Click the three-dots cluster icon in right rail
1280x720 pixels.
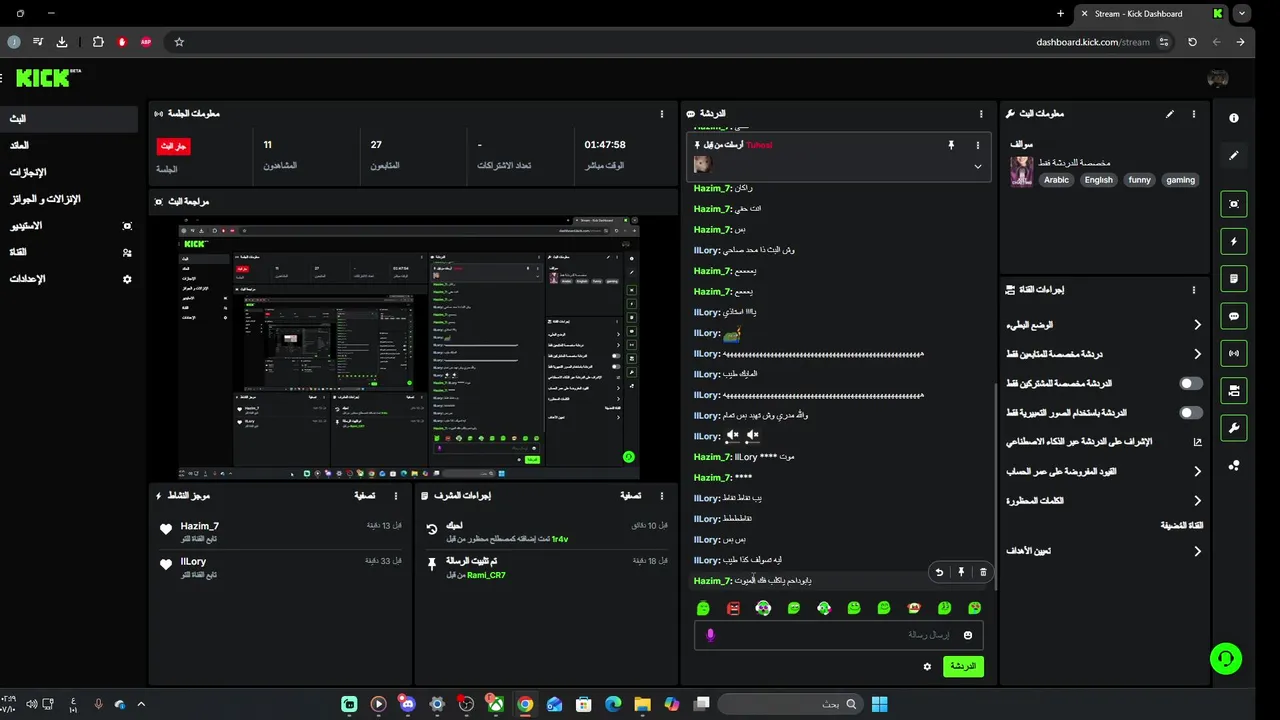tap(1234, 465)
